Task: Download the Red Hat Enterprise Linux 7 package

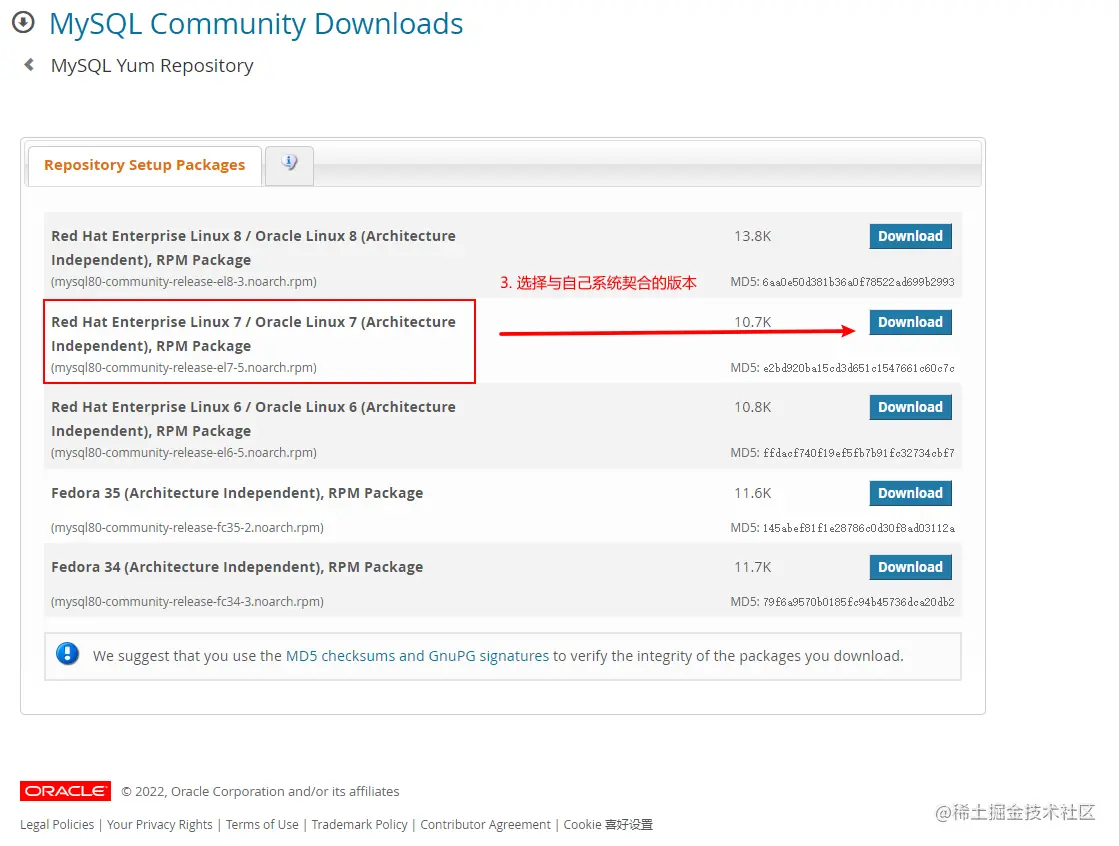Action: [x=910, y=322]
